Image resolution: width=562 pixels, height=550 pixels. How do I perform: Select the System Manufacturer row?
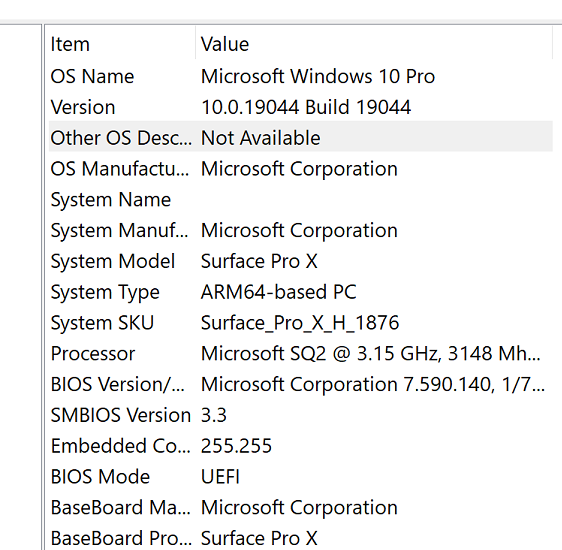click(x=300, y=230)
